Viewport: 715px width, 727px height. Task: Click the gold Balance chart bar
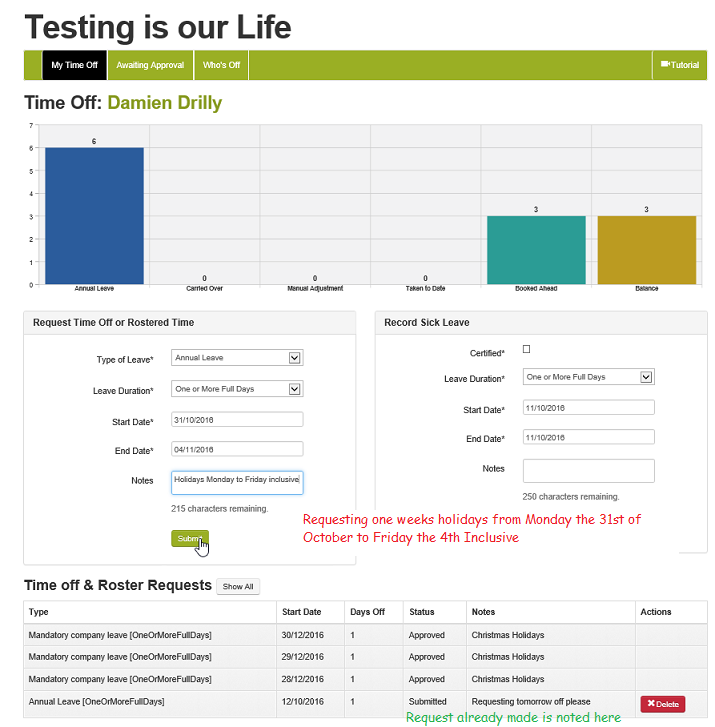coord(646,250)
